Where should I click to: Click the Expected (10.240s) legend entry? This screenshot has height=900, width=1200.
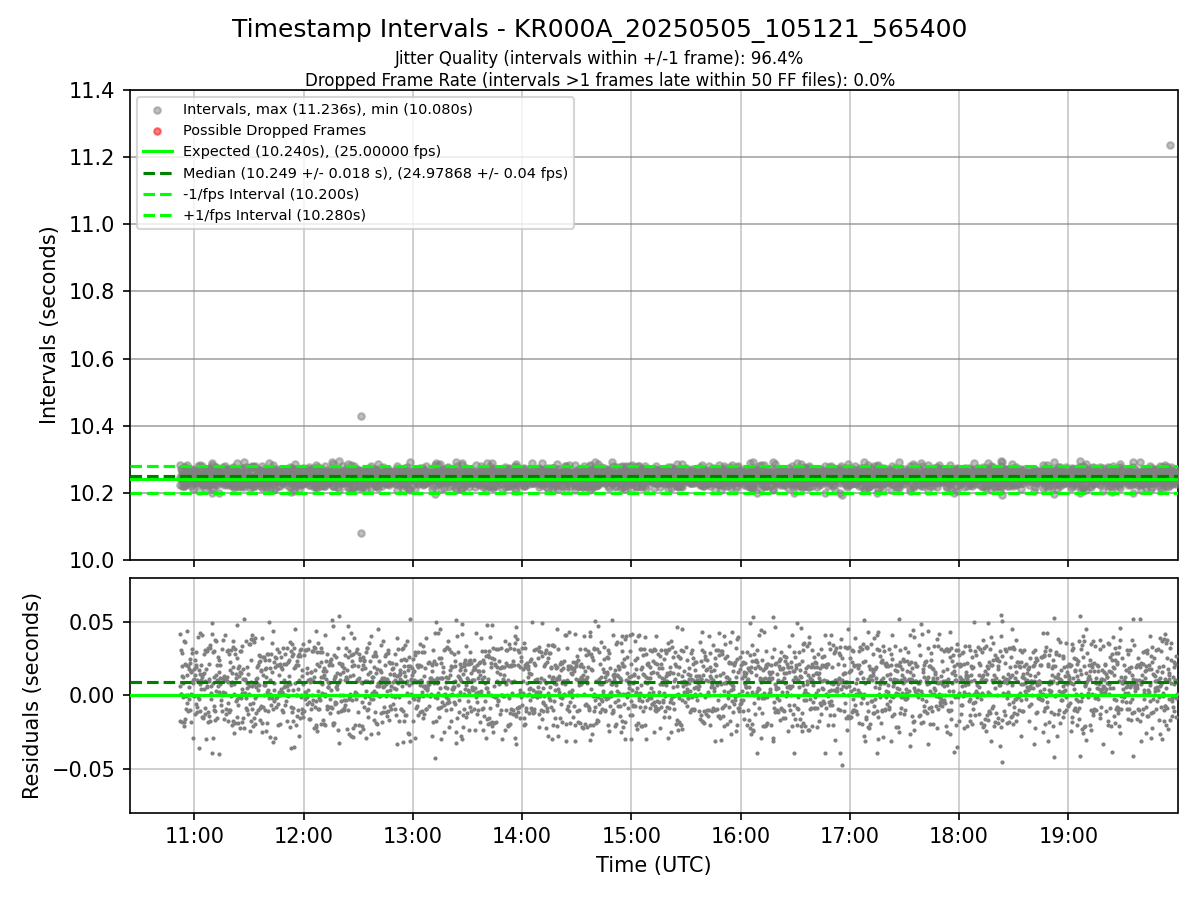[312, 151]
